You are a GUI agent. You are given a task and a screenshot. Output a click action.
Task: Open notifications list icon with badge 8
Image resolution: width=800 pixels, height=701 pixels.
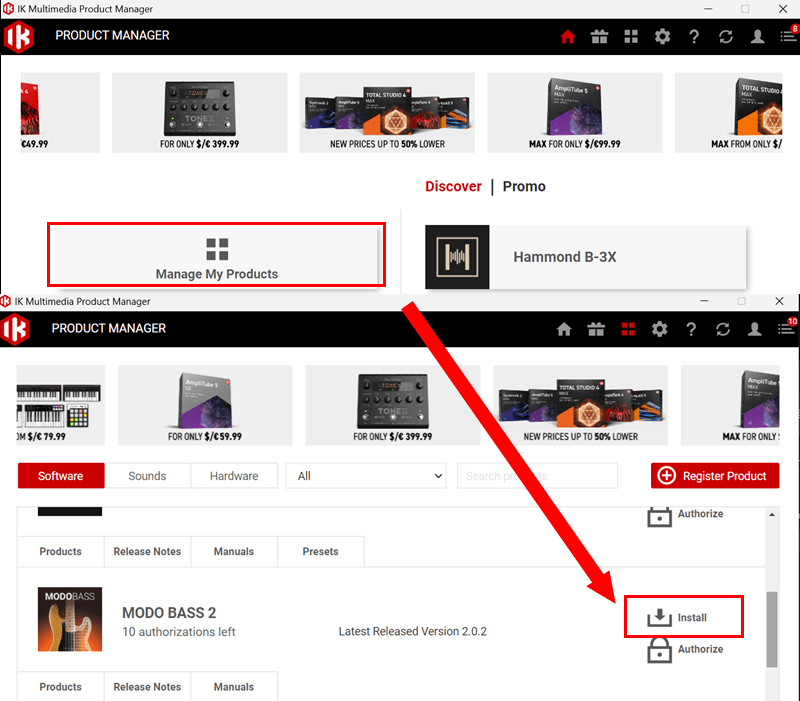[788, 36]
